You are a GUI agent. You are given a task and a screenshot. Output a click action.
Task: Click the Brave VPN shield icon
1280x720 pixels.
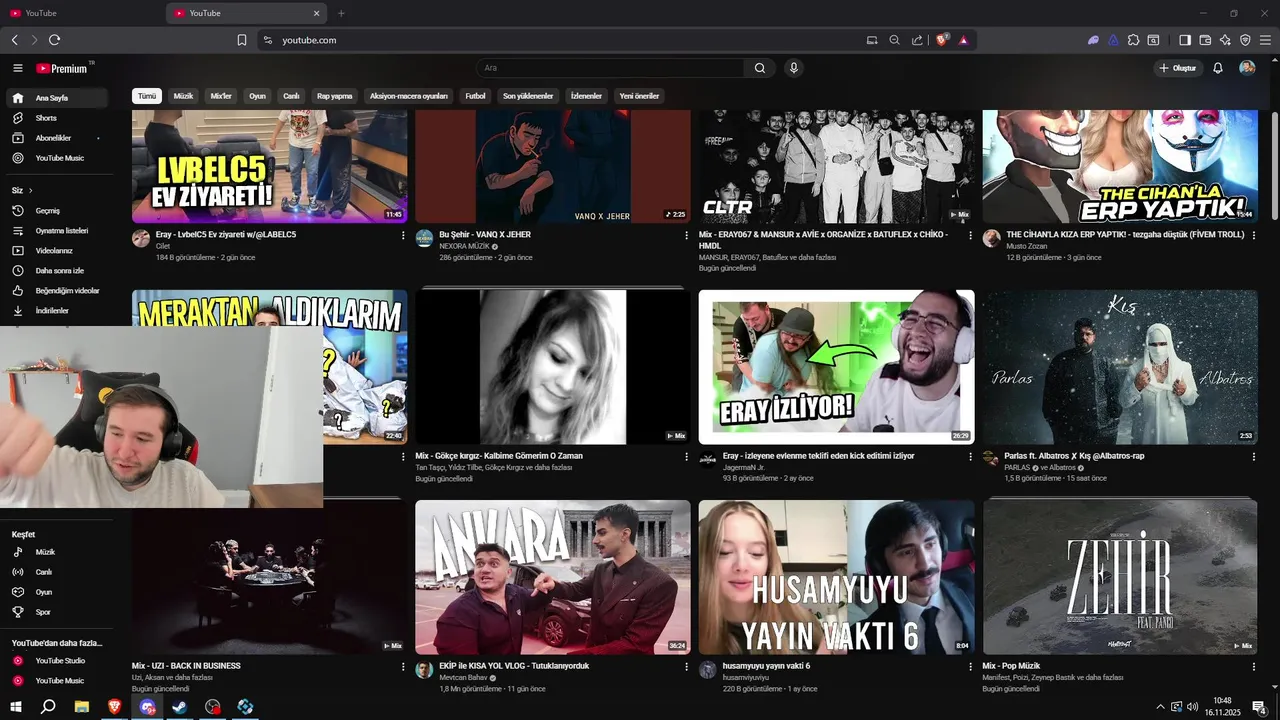(1245, 40)
